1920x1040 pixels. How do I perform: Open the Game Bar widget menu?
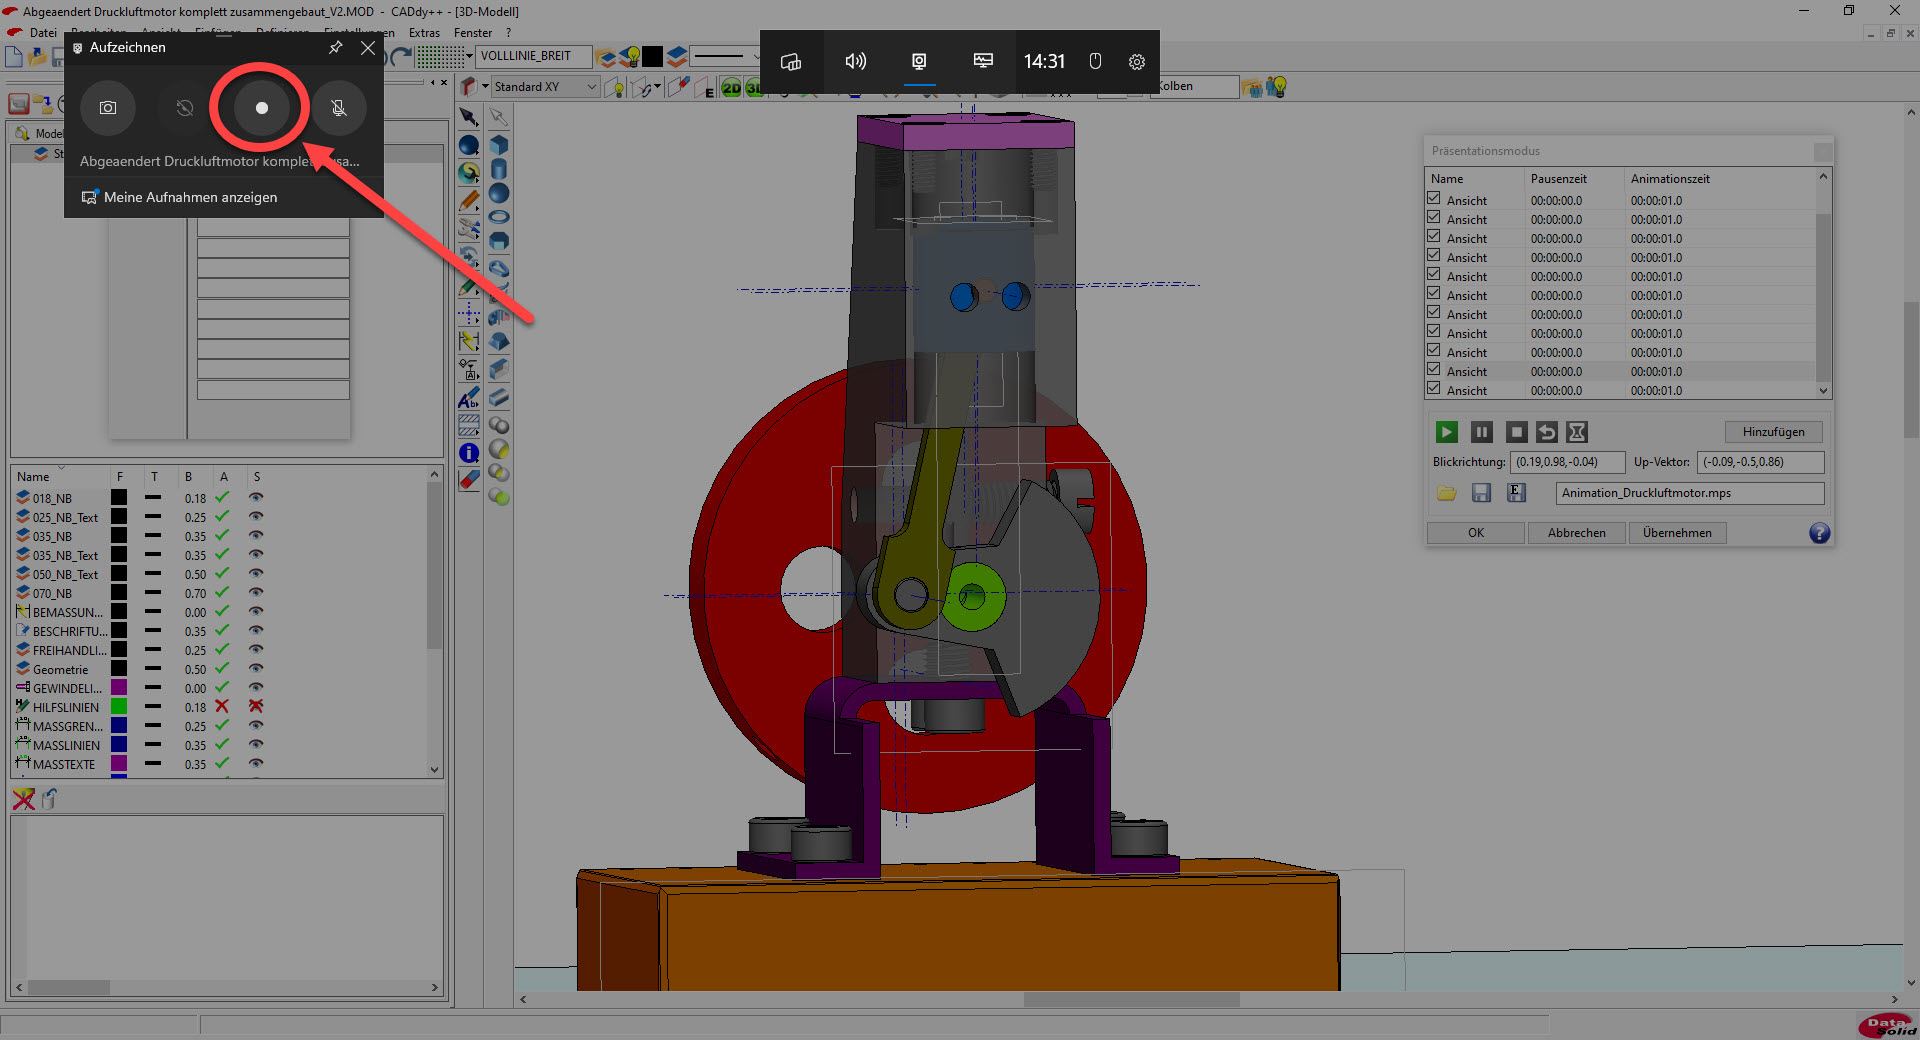(791, 61)
